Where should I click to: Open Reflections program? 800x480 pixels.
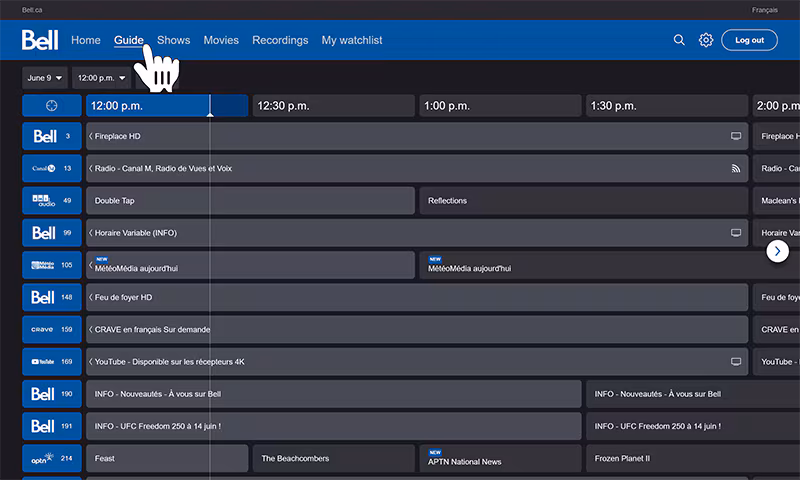tap(584, 200)
